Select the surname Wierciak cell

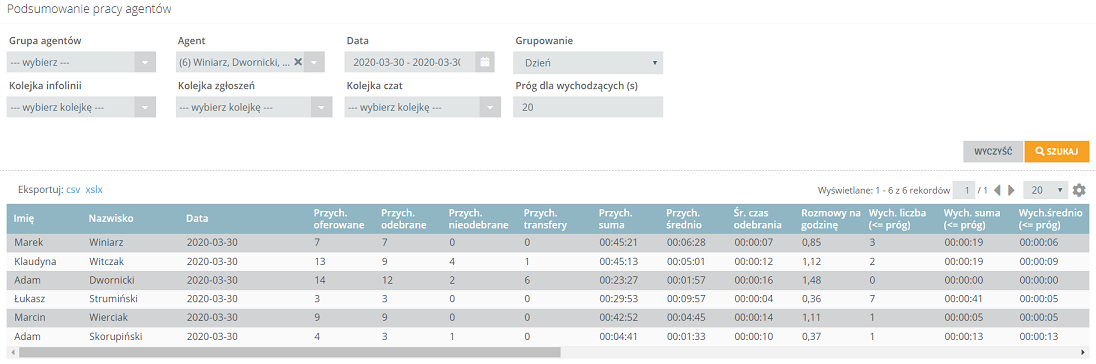(x=108, y=318)
